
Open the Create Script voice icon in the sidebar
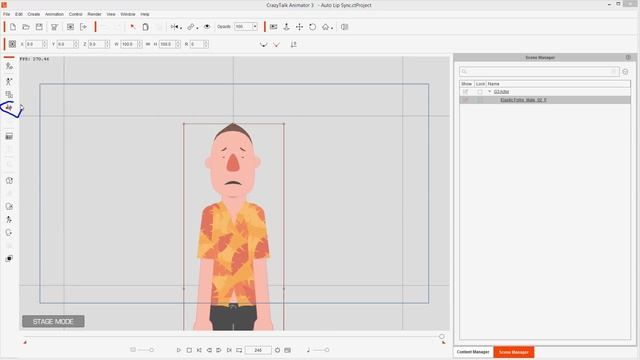click(x=9, y=108)
